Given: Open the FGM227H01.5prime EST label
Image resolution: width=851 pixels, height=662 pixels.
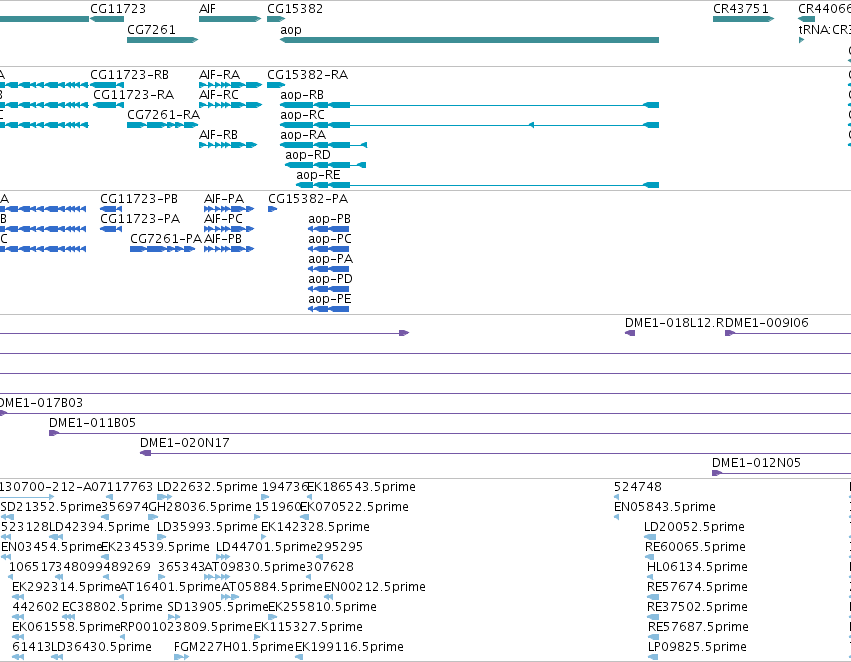Looking at the screenshot, I should [x=233, y=647].
